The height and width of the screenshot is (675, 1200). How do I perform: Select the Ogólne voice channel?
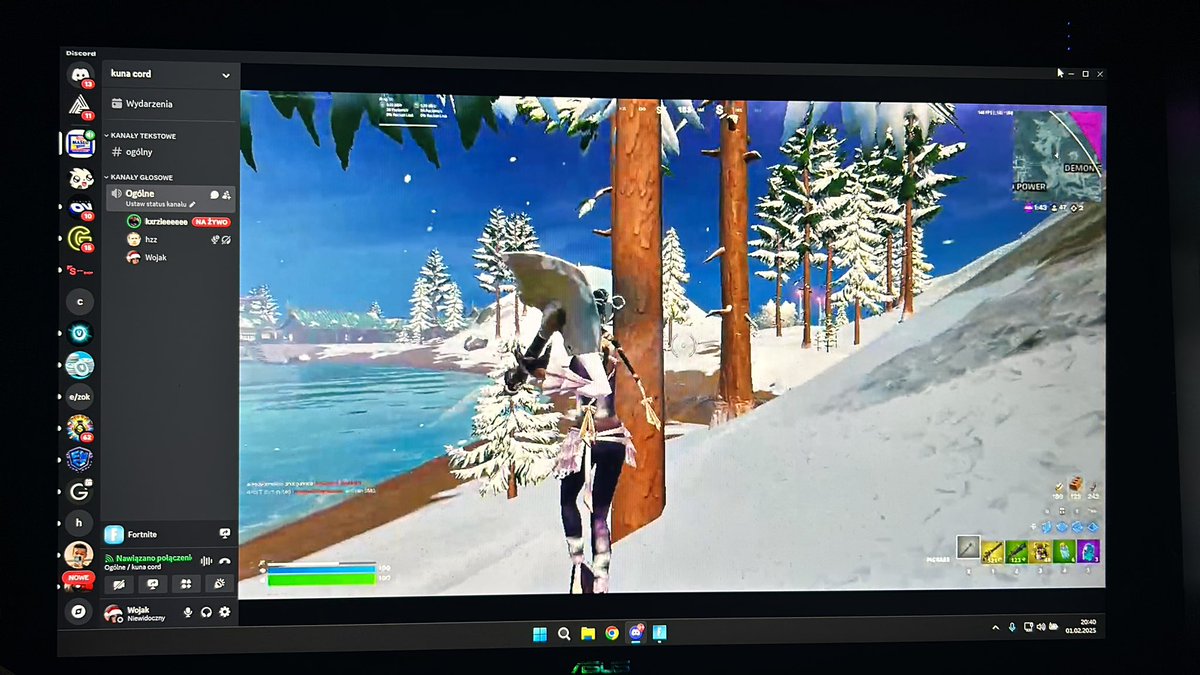tap(170, 197)
